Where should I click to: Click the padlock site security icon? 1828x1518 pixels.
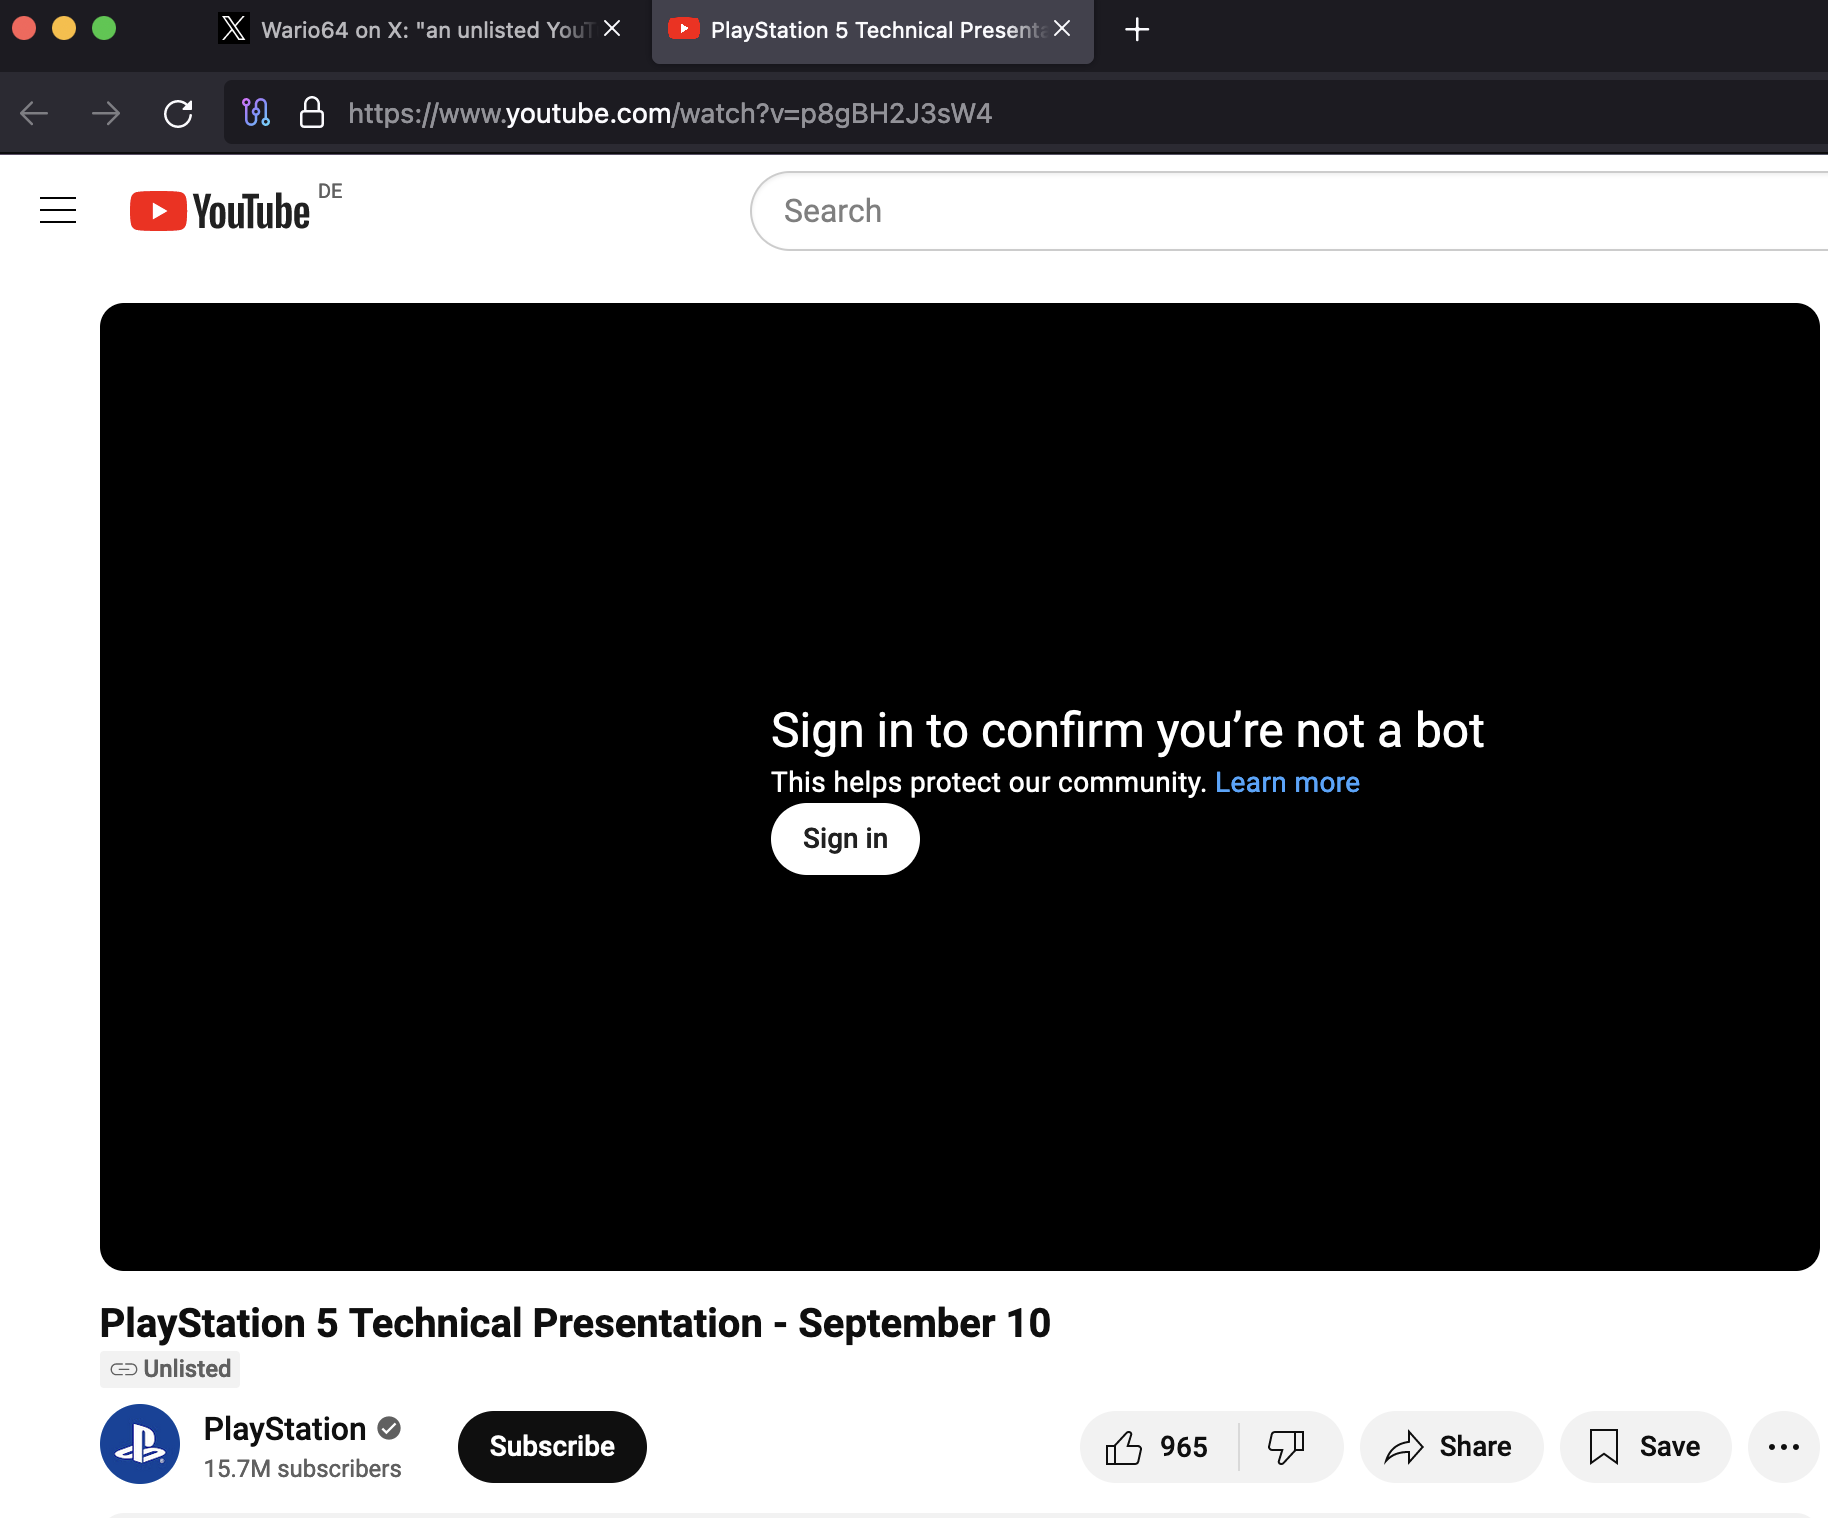(312, 112)
